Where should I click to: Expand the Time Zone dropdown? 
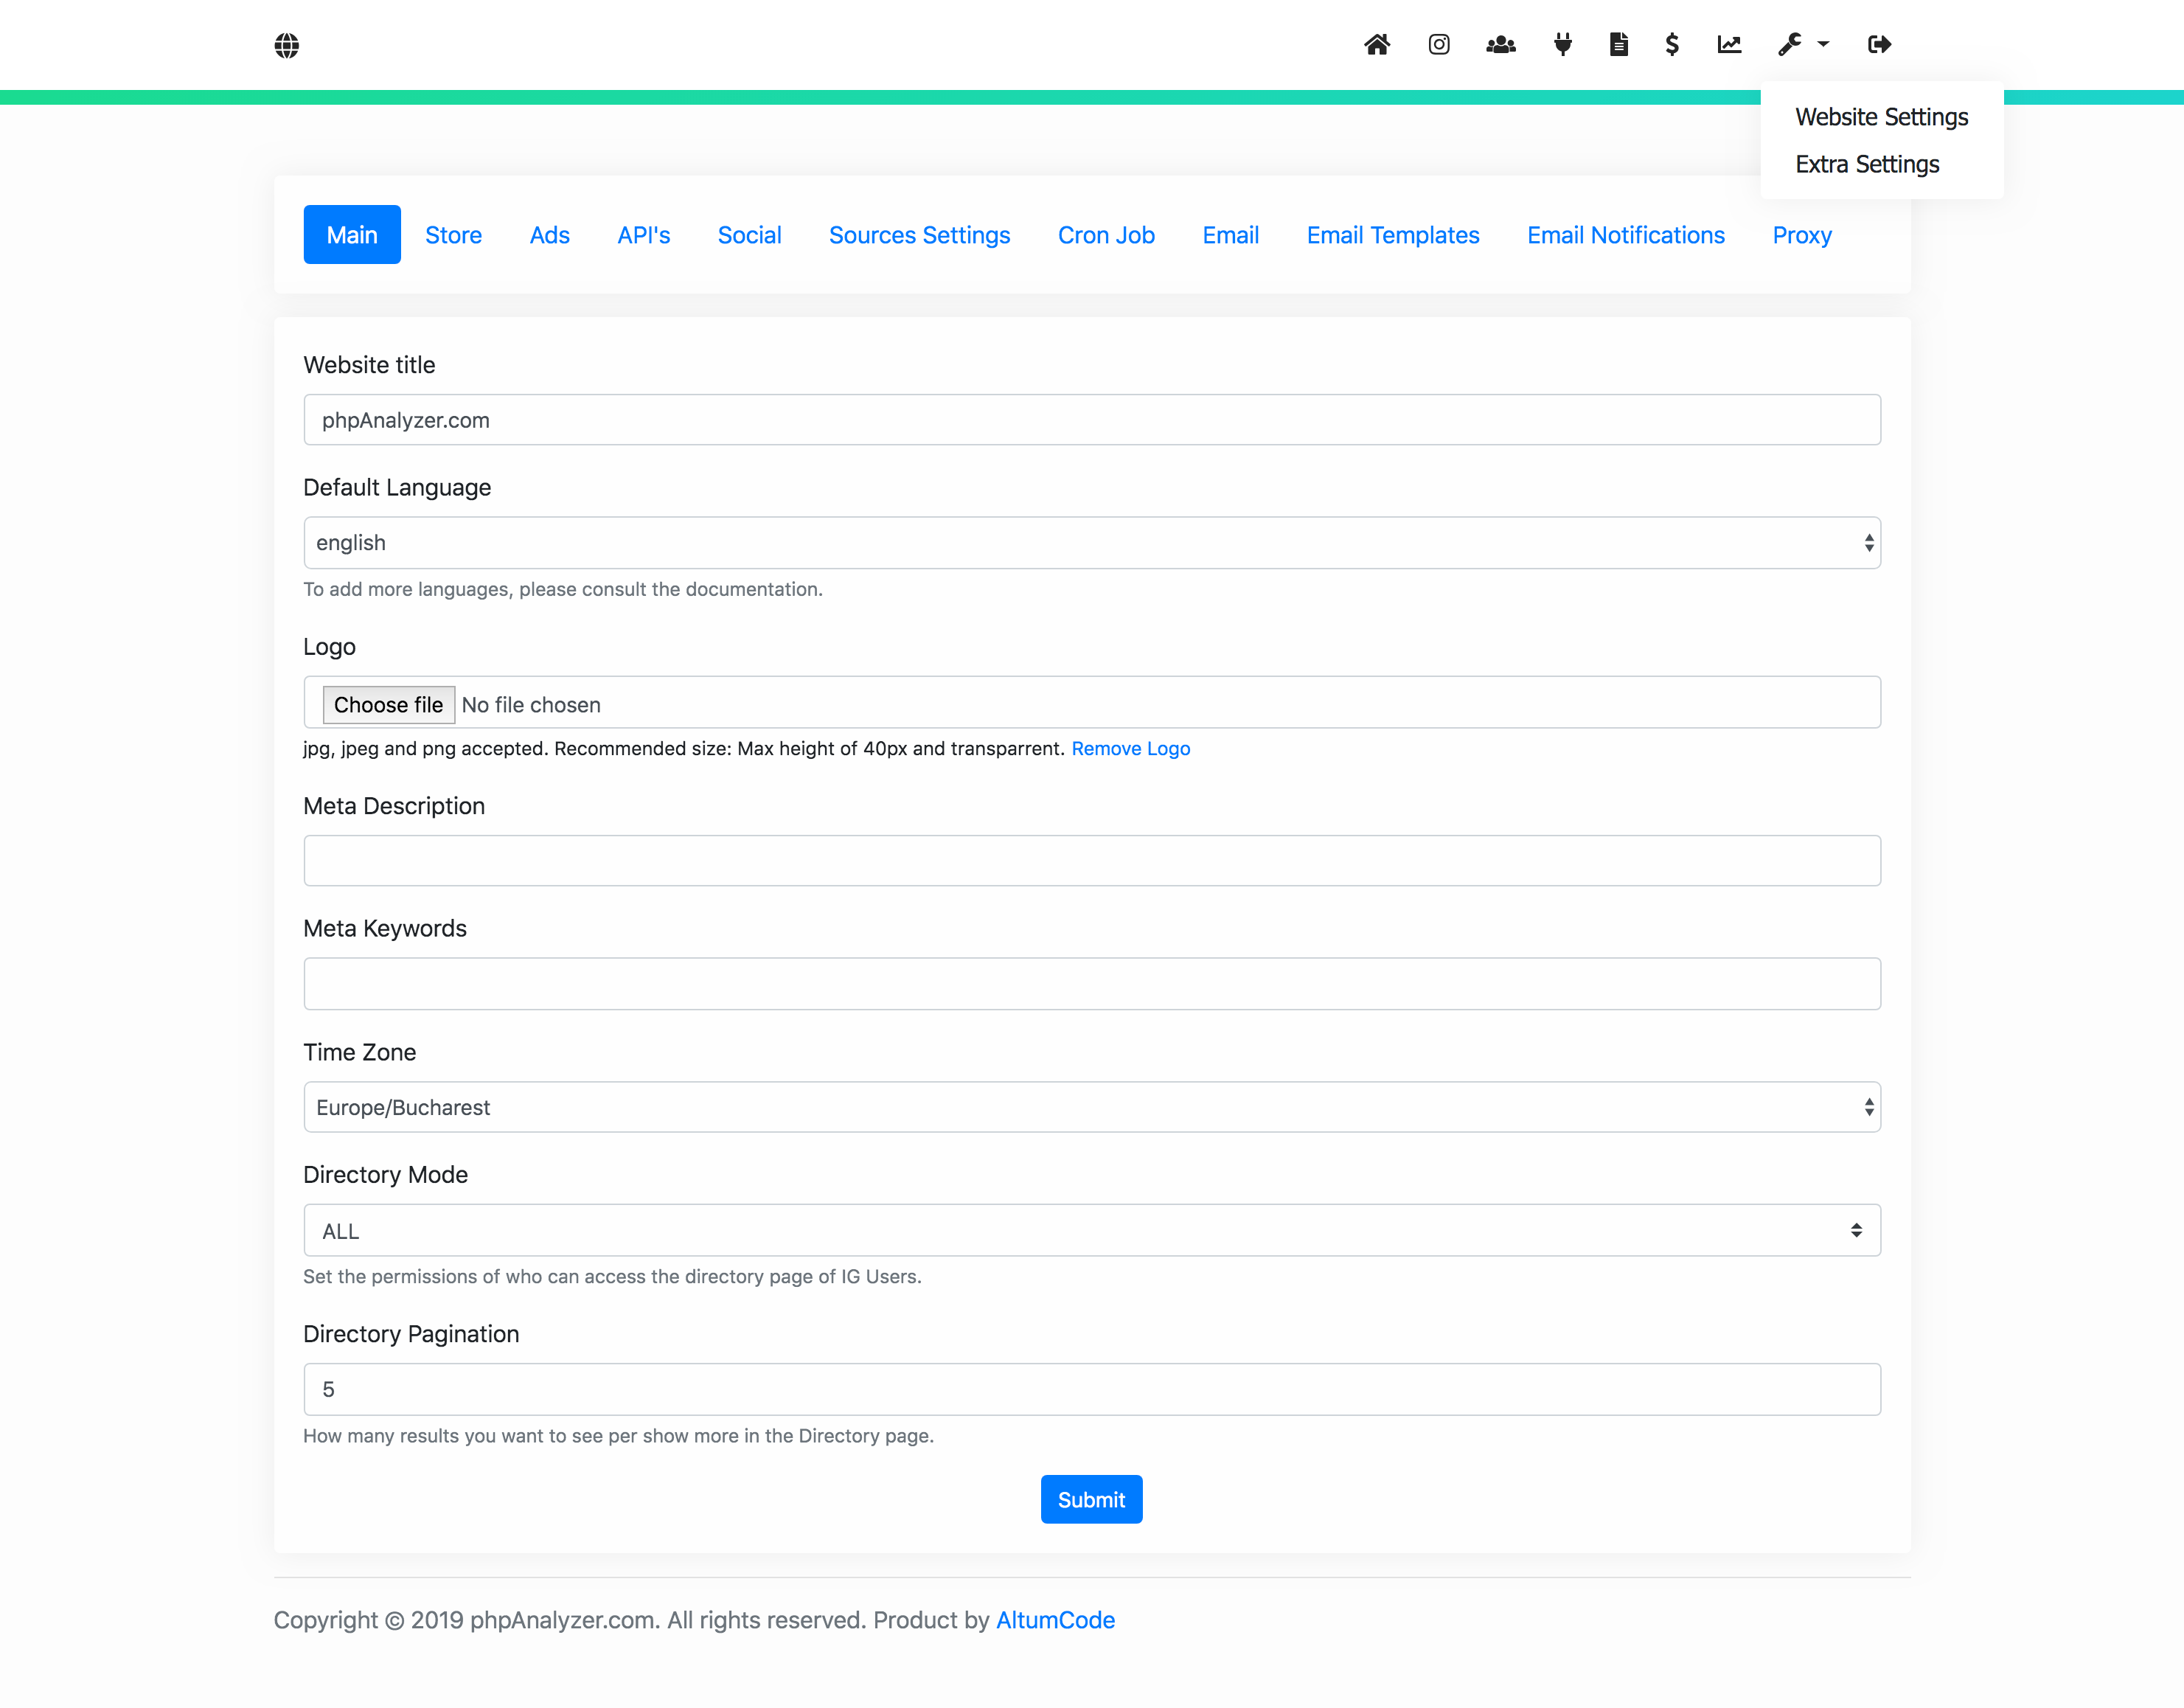pyautogui.click(x=1091, y=1108)
